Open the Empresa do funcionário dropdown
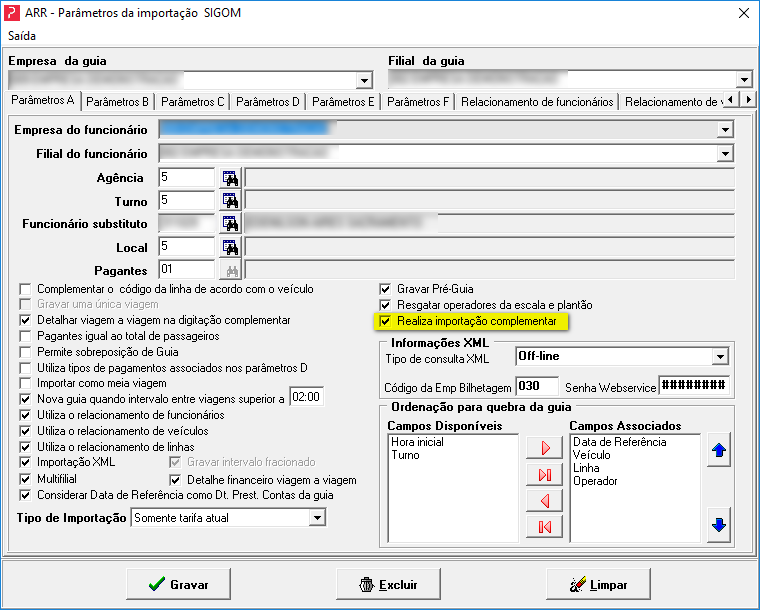 pyautogui.click(x=725, y=129)
